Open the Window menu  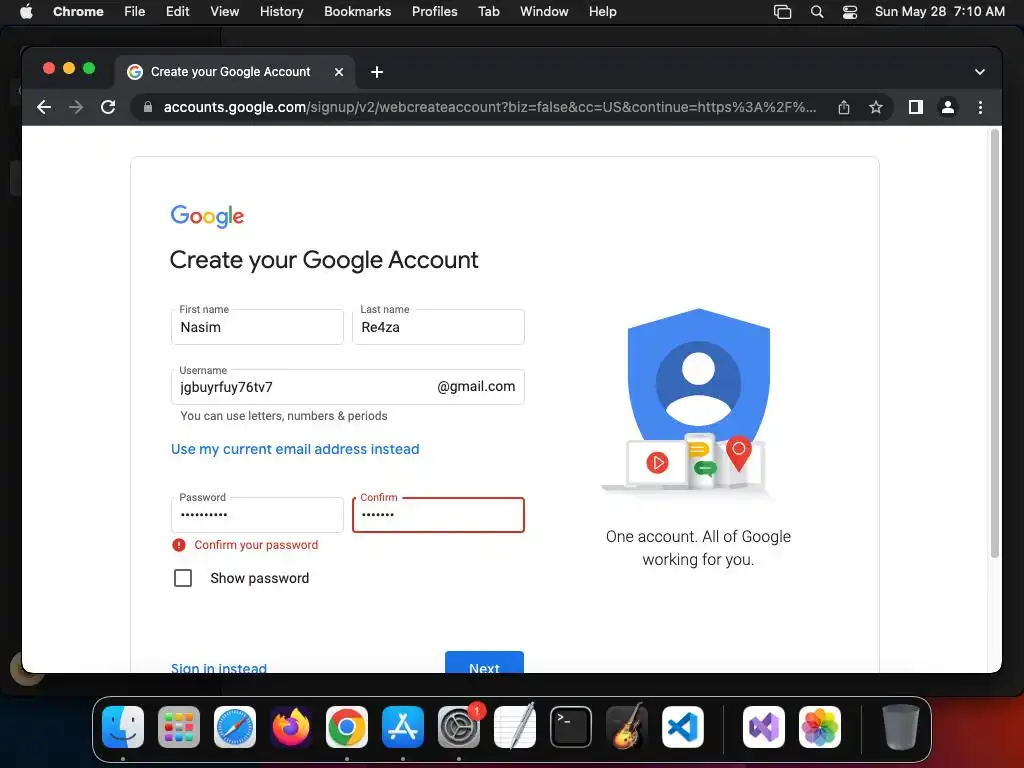544,12
